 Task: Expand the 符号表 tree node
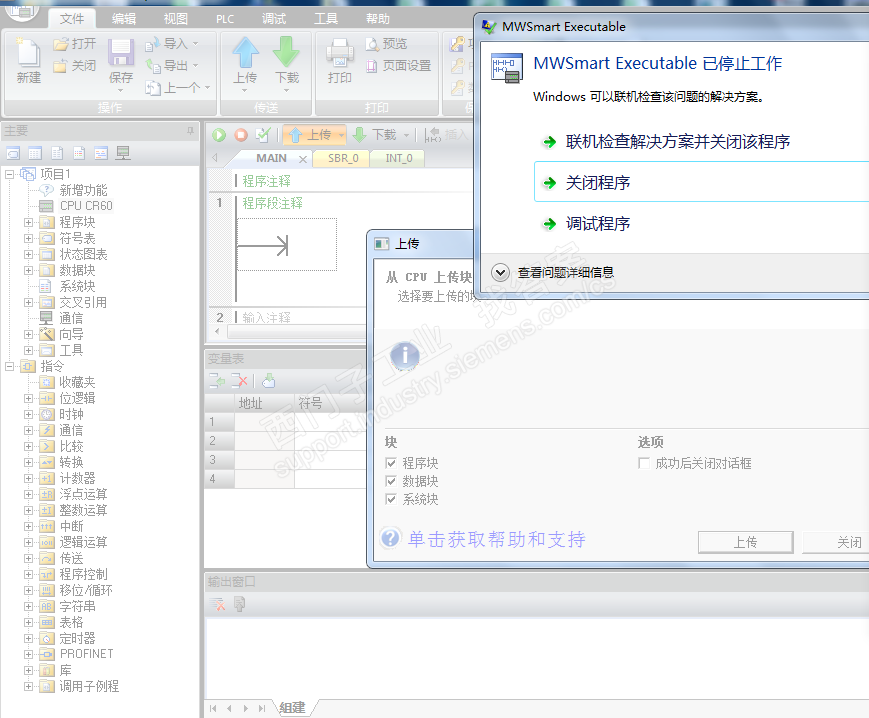28,238
